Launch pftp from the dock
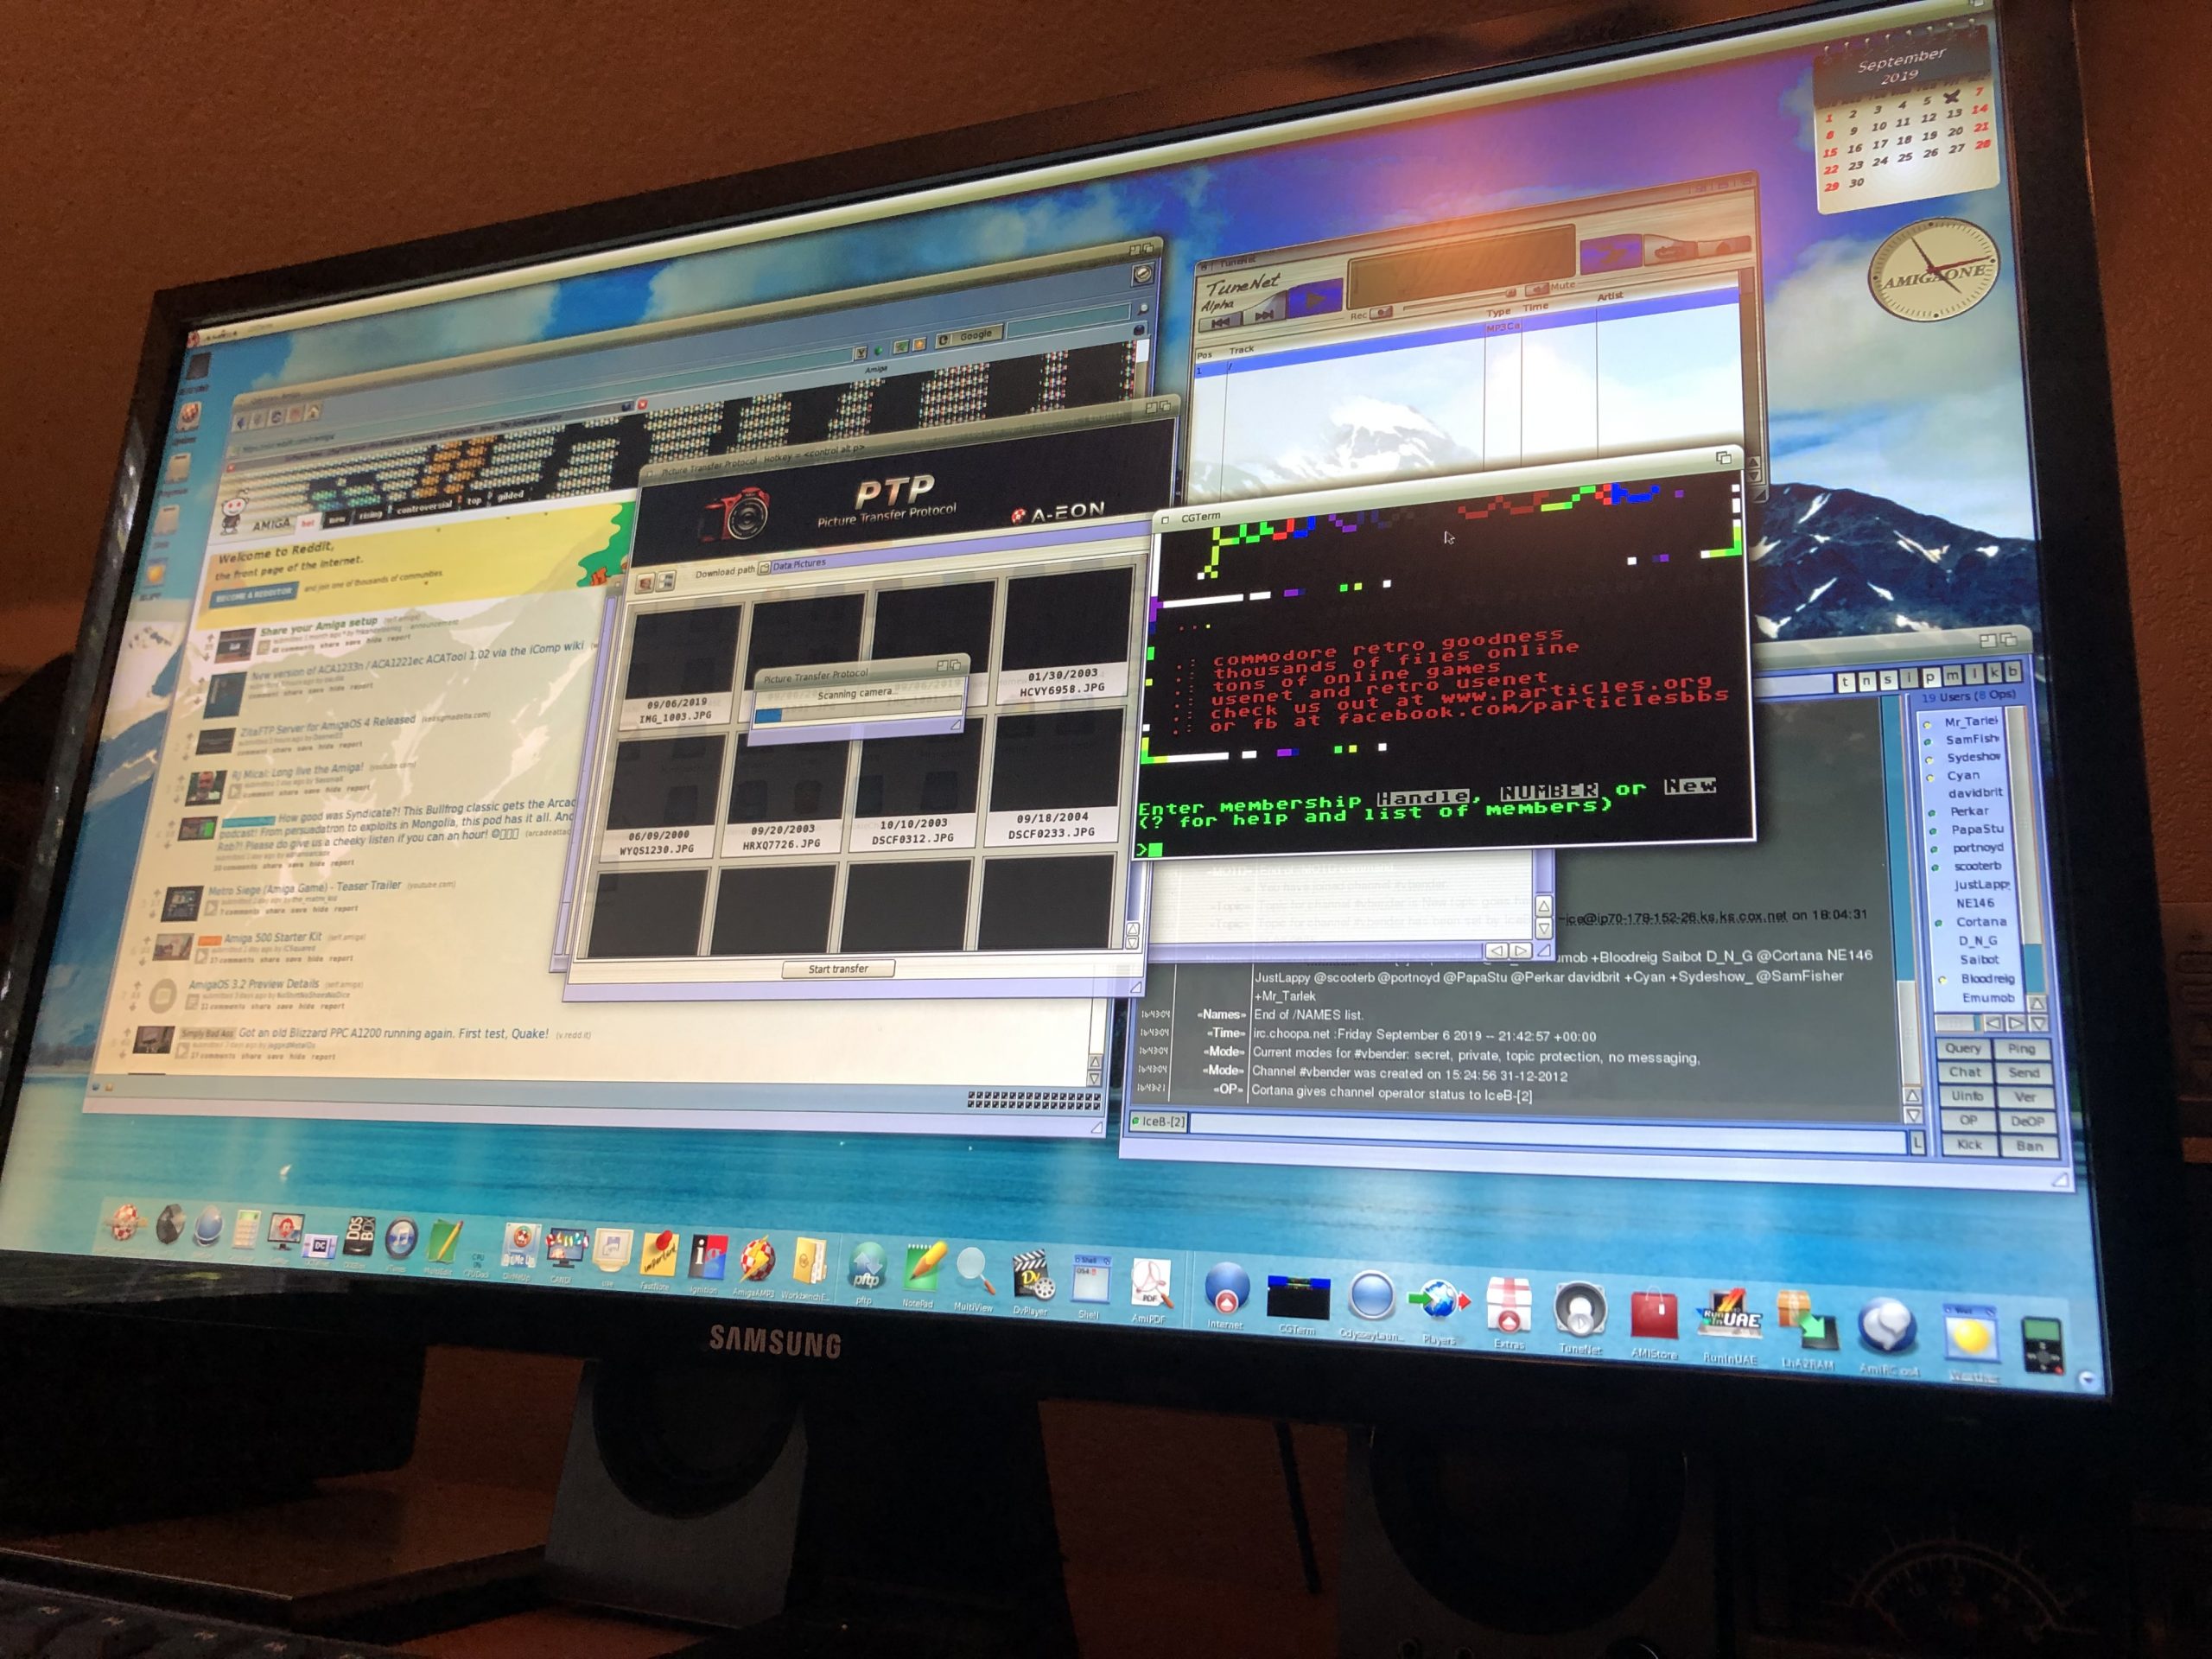Image resolution: width=2212 pixels, height=1659 pixels. click(x=867, y=1267)
